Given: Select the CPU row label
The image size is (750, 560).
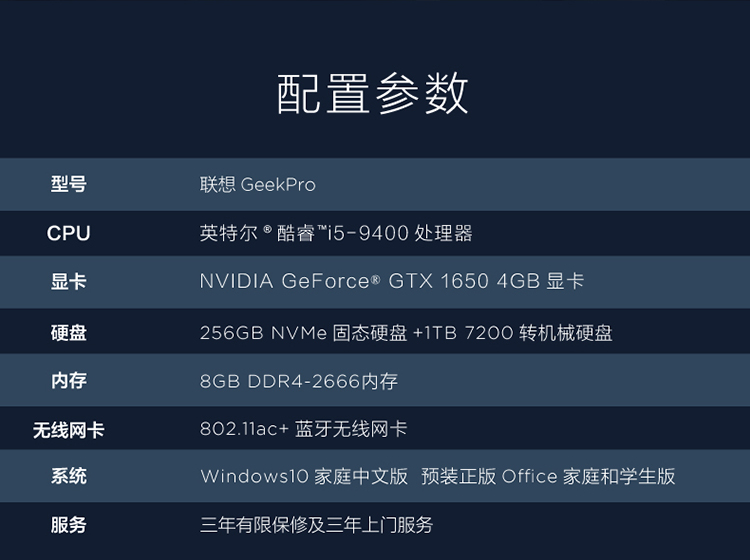Looking at the screenshot, I should pos(68,233).
